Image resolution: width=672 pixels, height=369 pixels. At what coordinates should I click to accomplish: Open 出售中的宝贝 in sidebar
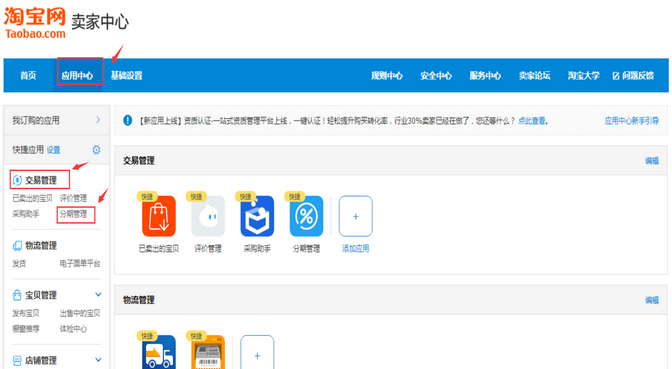pos(80,313)
